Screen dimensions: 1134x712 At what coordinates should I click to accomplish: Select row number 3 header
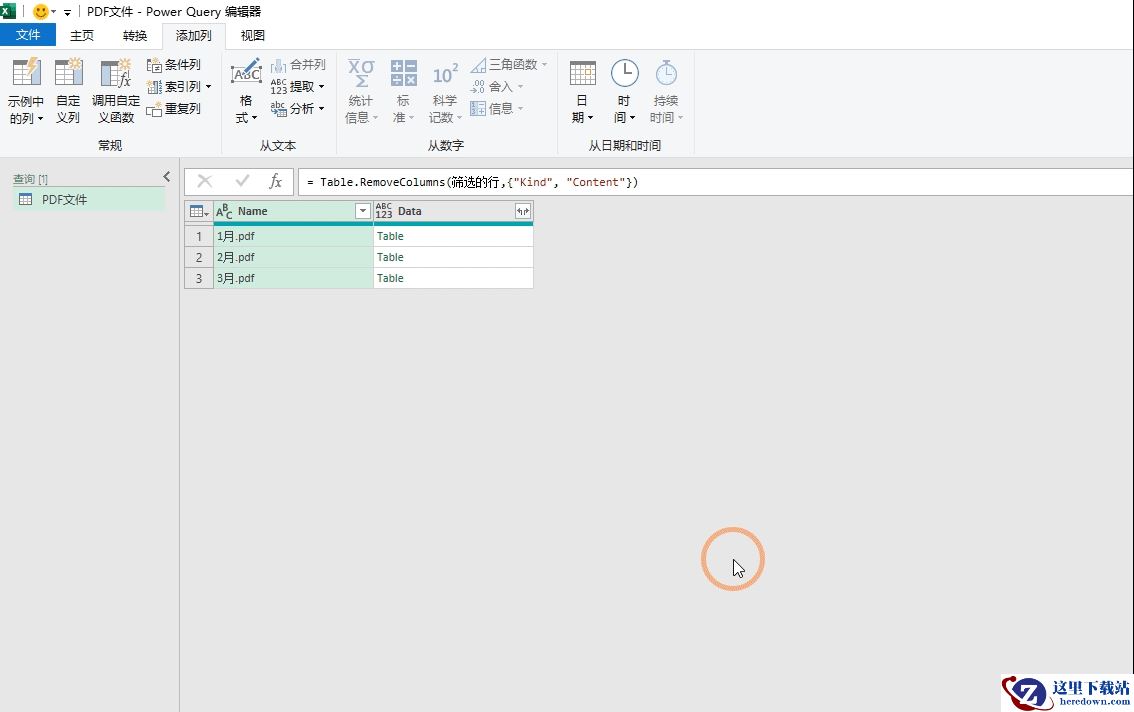coord(199,278)
